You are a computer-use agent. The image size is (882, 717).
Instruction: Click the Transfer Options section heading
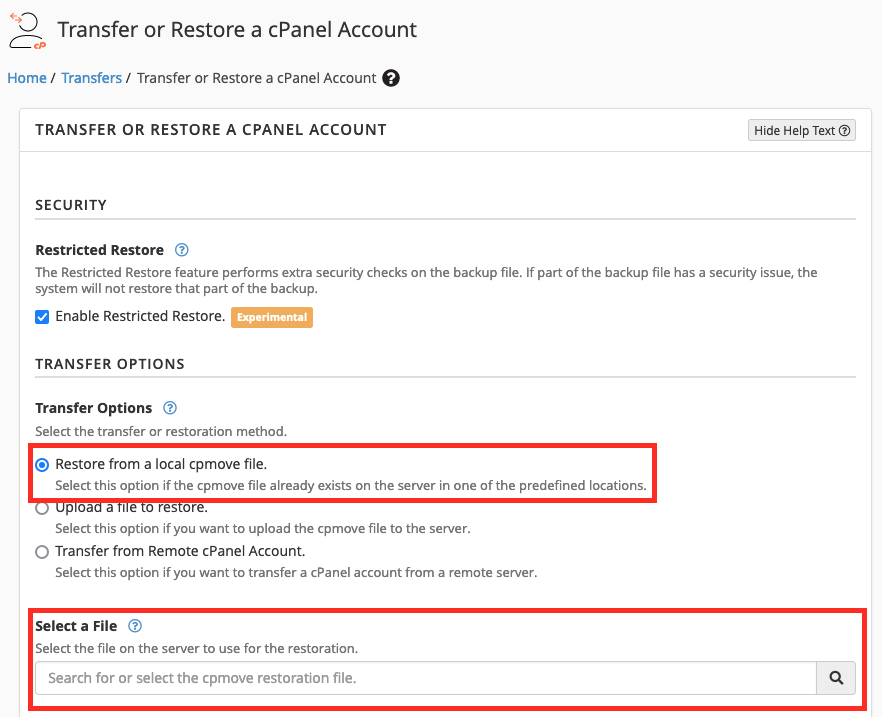pyautogui.click(x=110, y=364)
